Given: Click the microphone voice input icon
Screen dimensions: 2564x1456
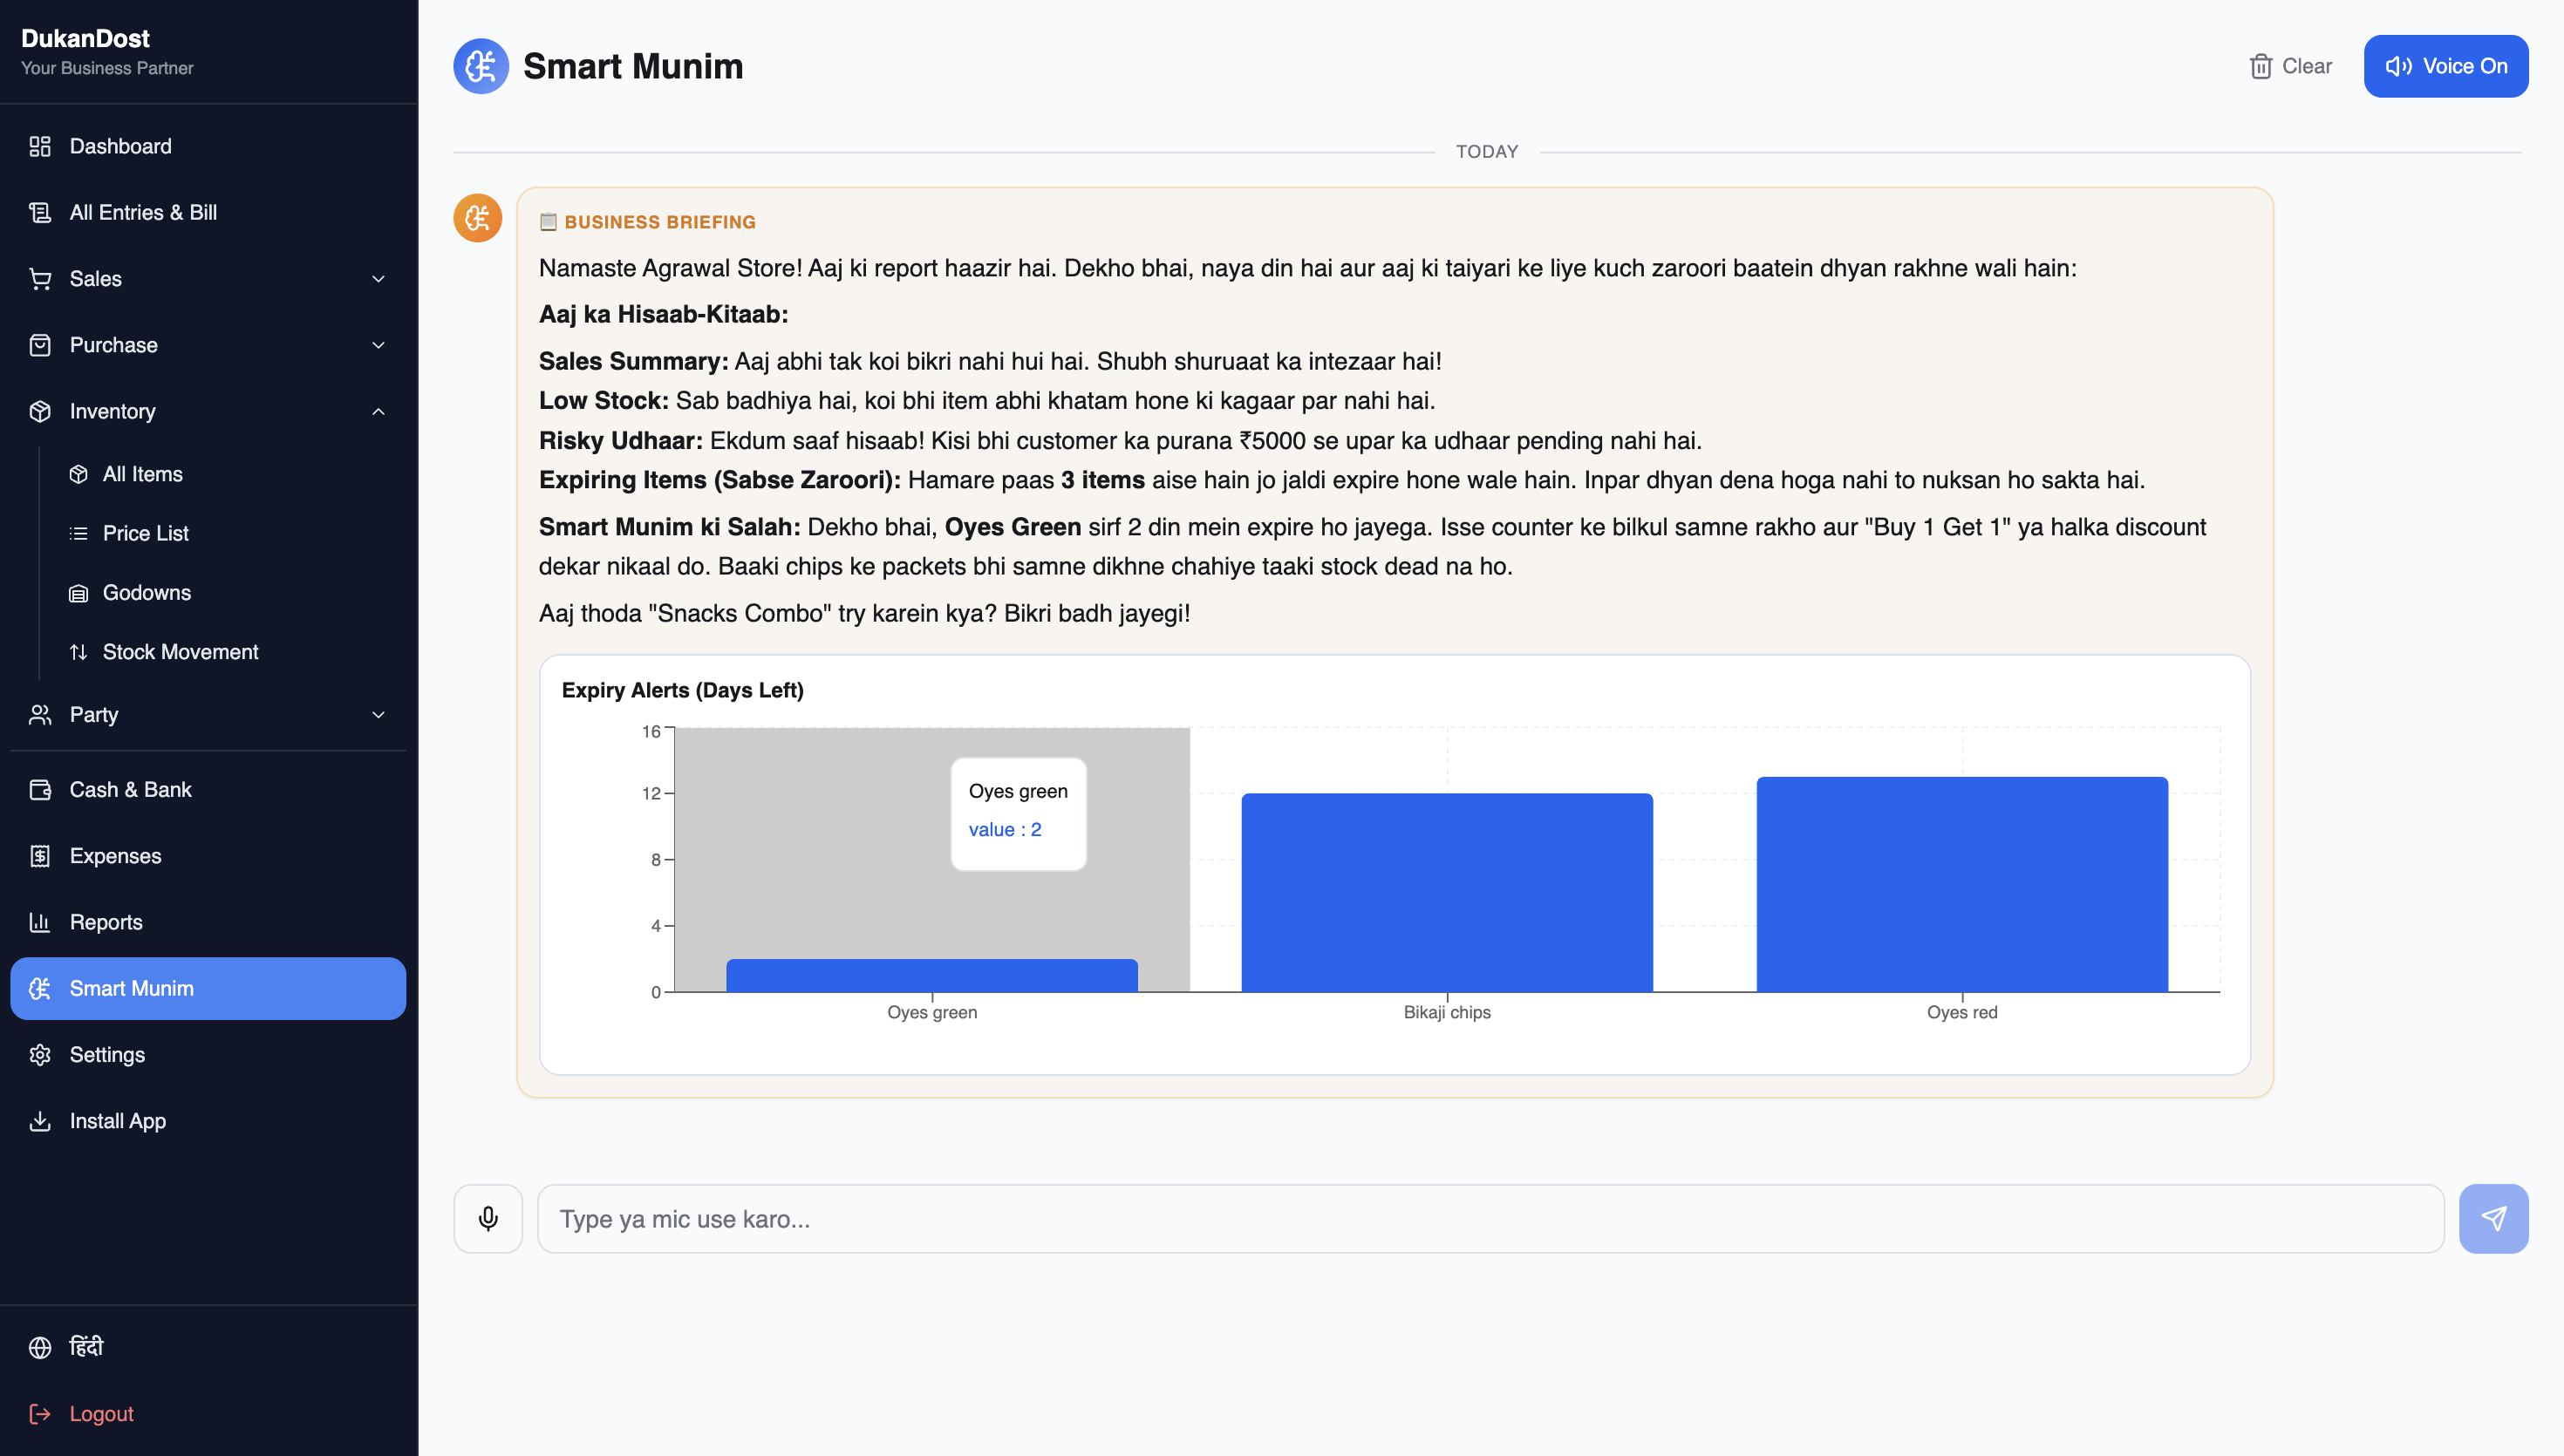Looking at the screenshot, I should (488, 1218).
